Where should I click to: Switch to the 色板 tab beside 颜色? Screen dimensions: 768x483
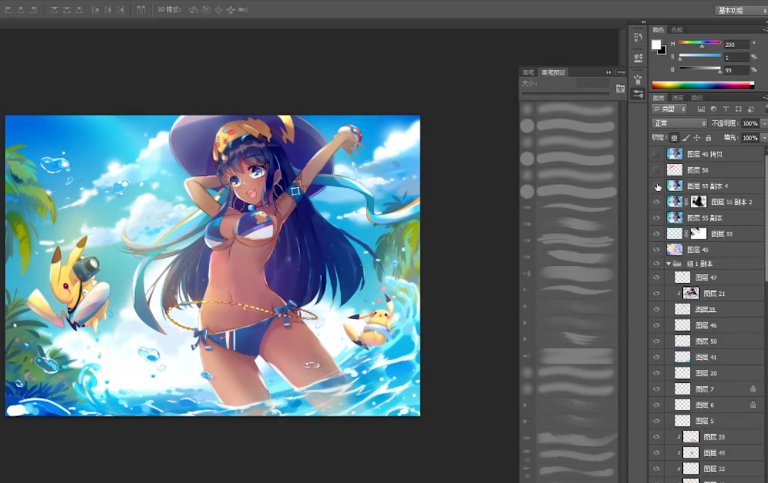[677, 30]
